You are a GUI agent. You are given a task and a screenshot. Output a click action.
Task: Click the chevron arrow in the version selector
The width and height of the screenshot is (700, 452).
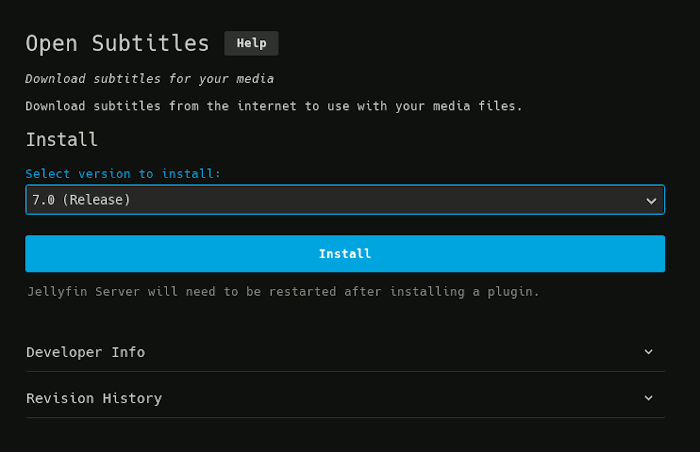pos(651,201)
